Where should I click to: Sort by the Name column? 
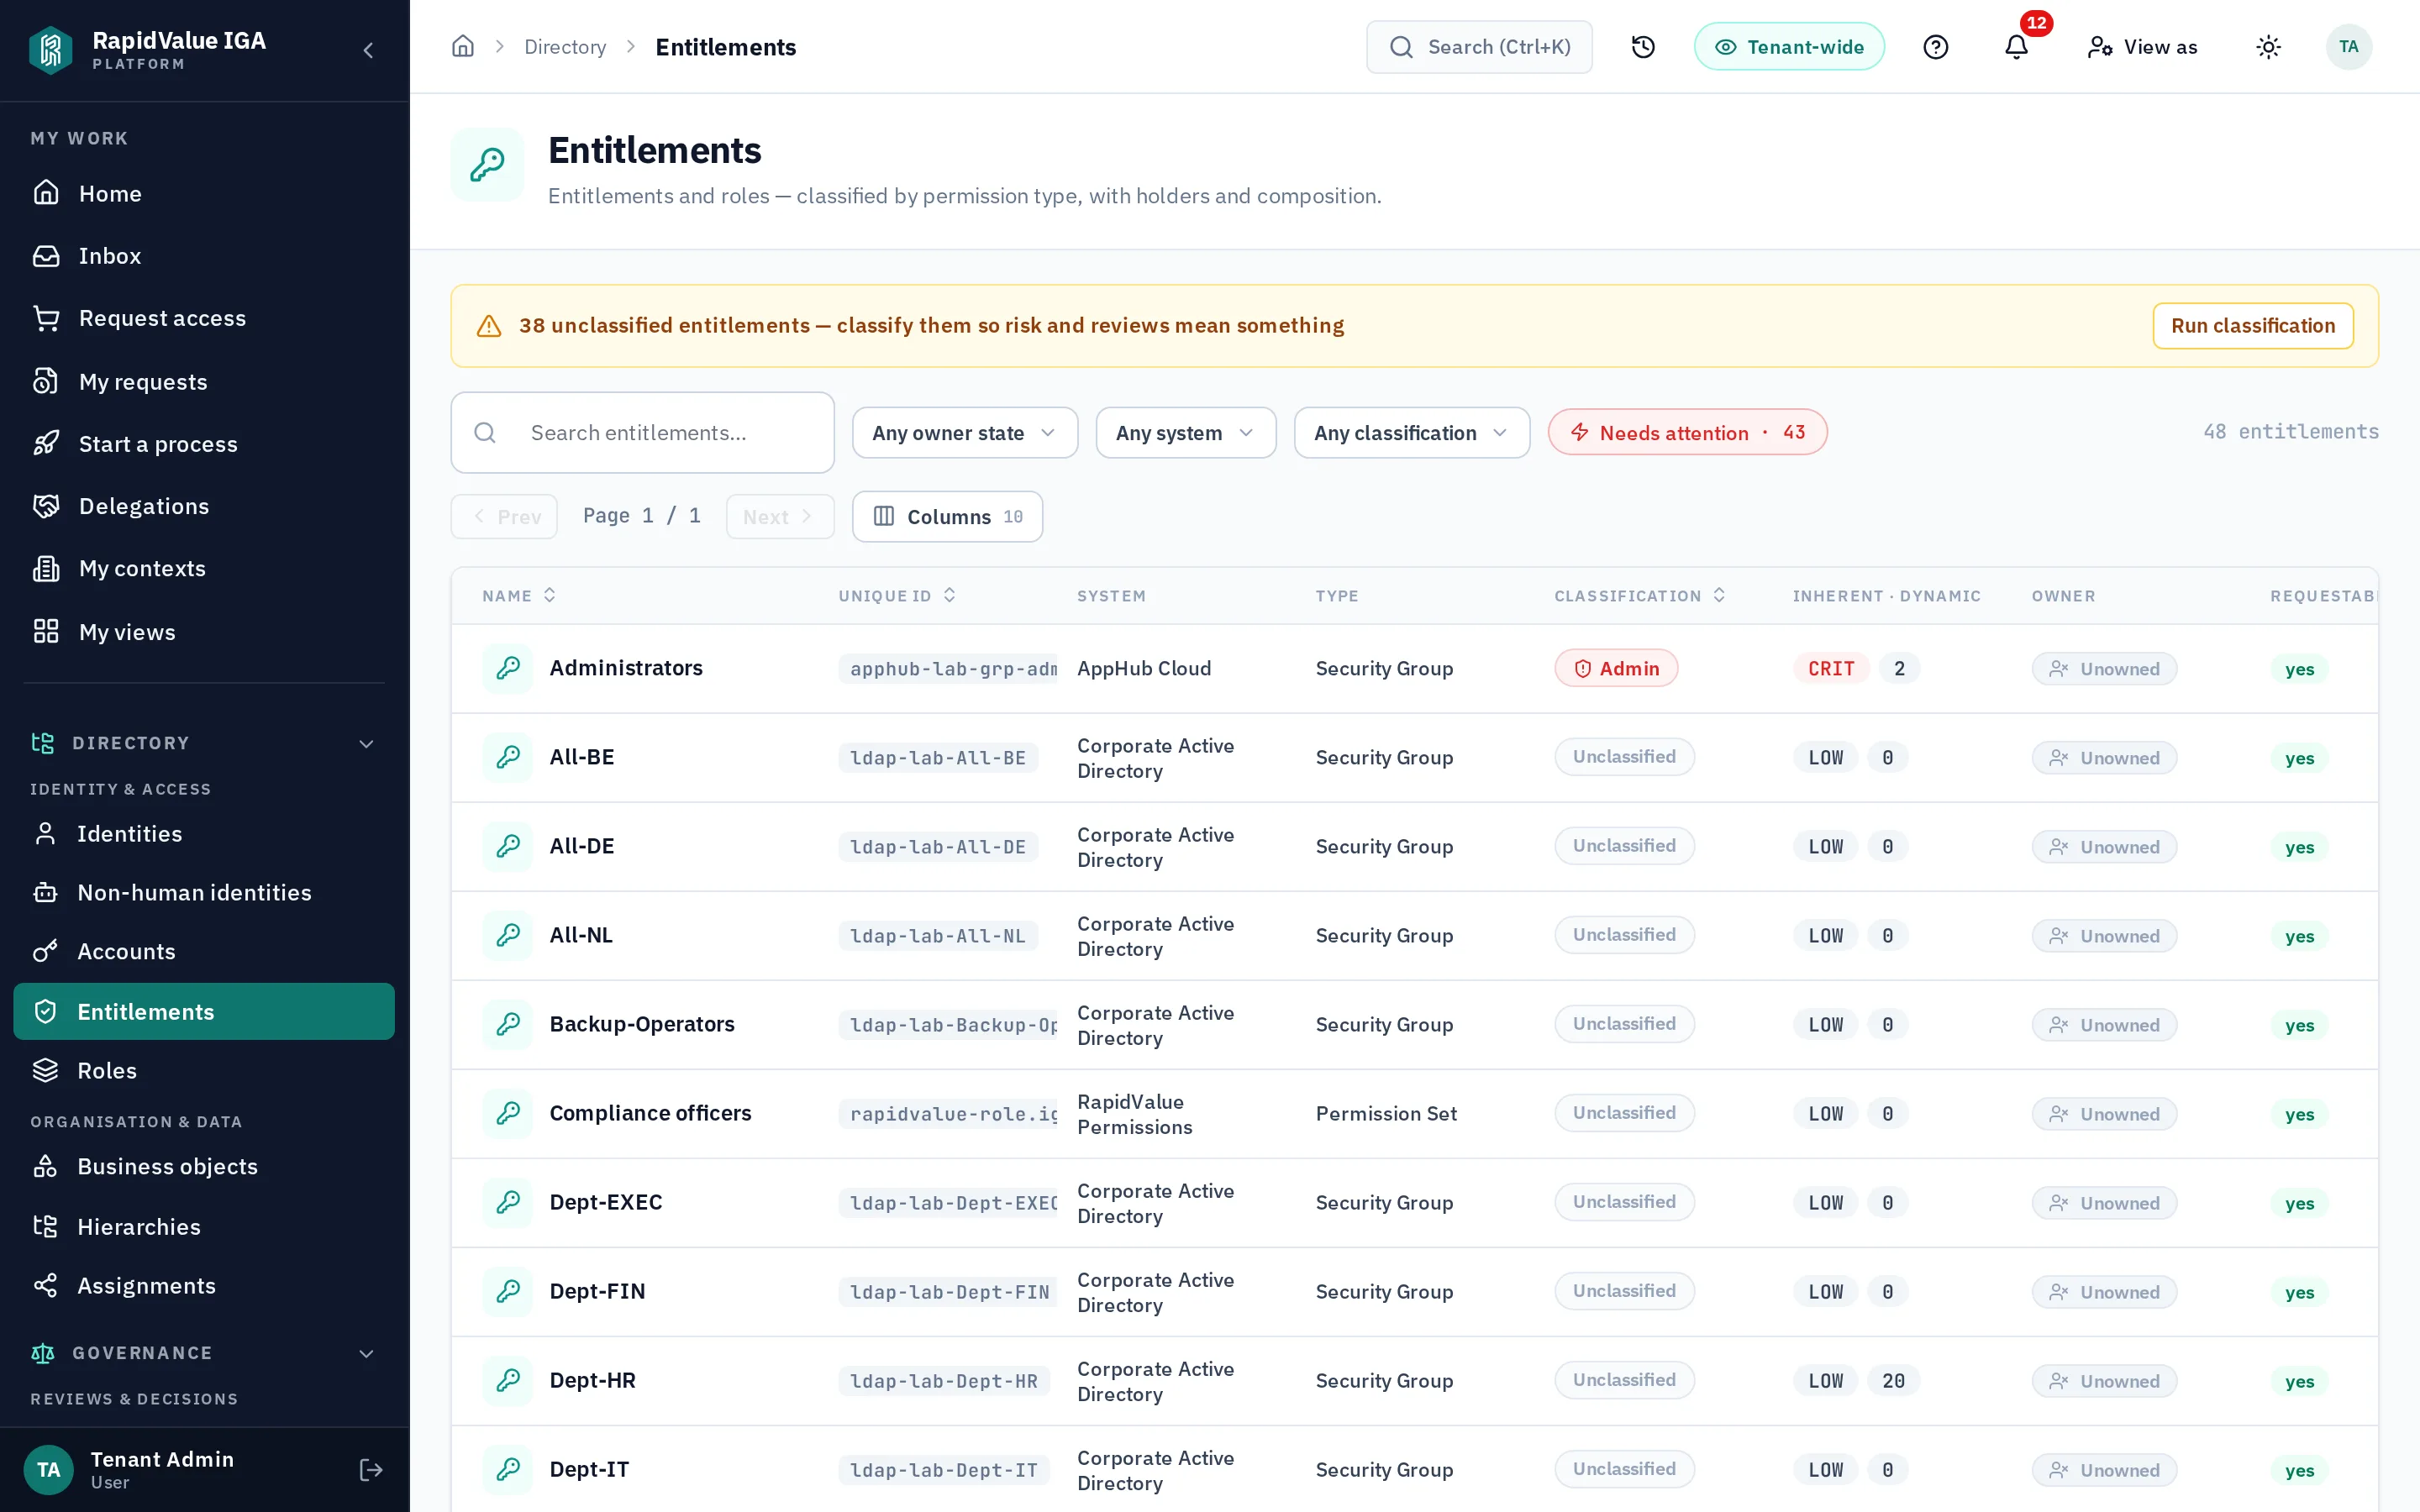click(518, 596)
